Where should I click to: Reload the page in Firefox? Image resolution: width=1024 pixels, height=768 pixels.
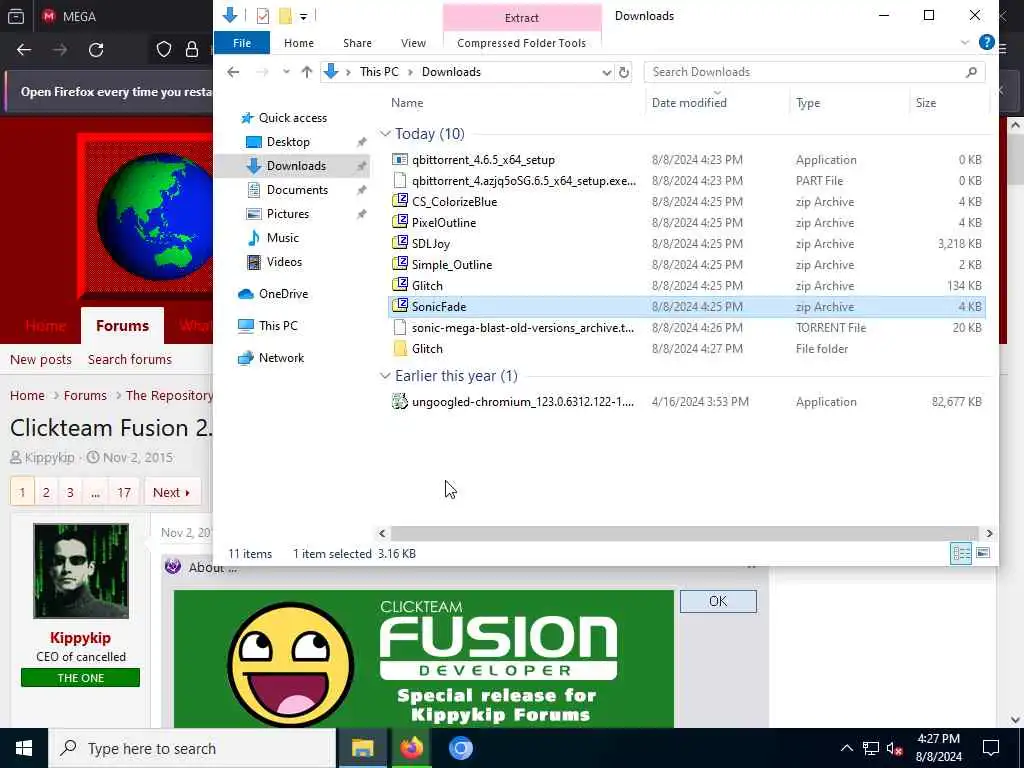pos(96,50)
